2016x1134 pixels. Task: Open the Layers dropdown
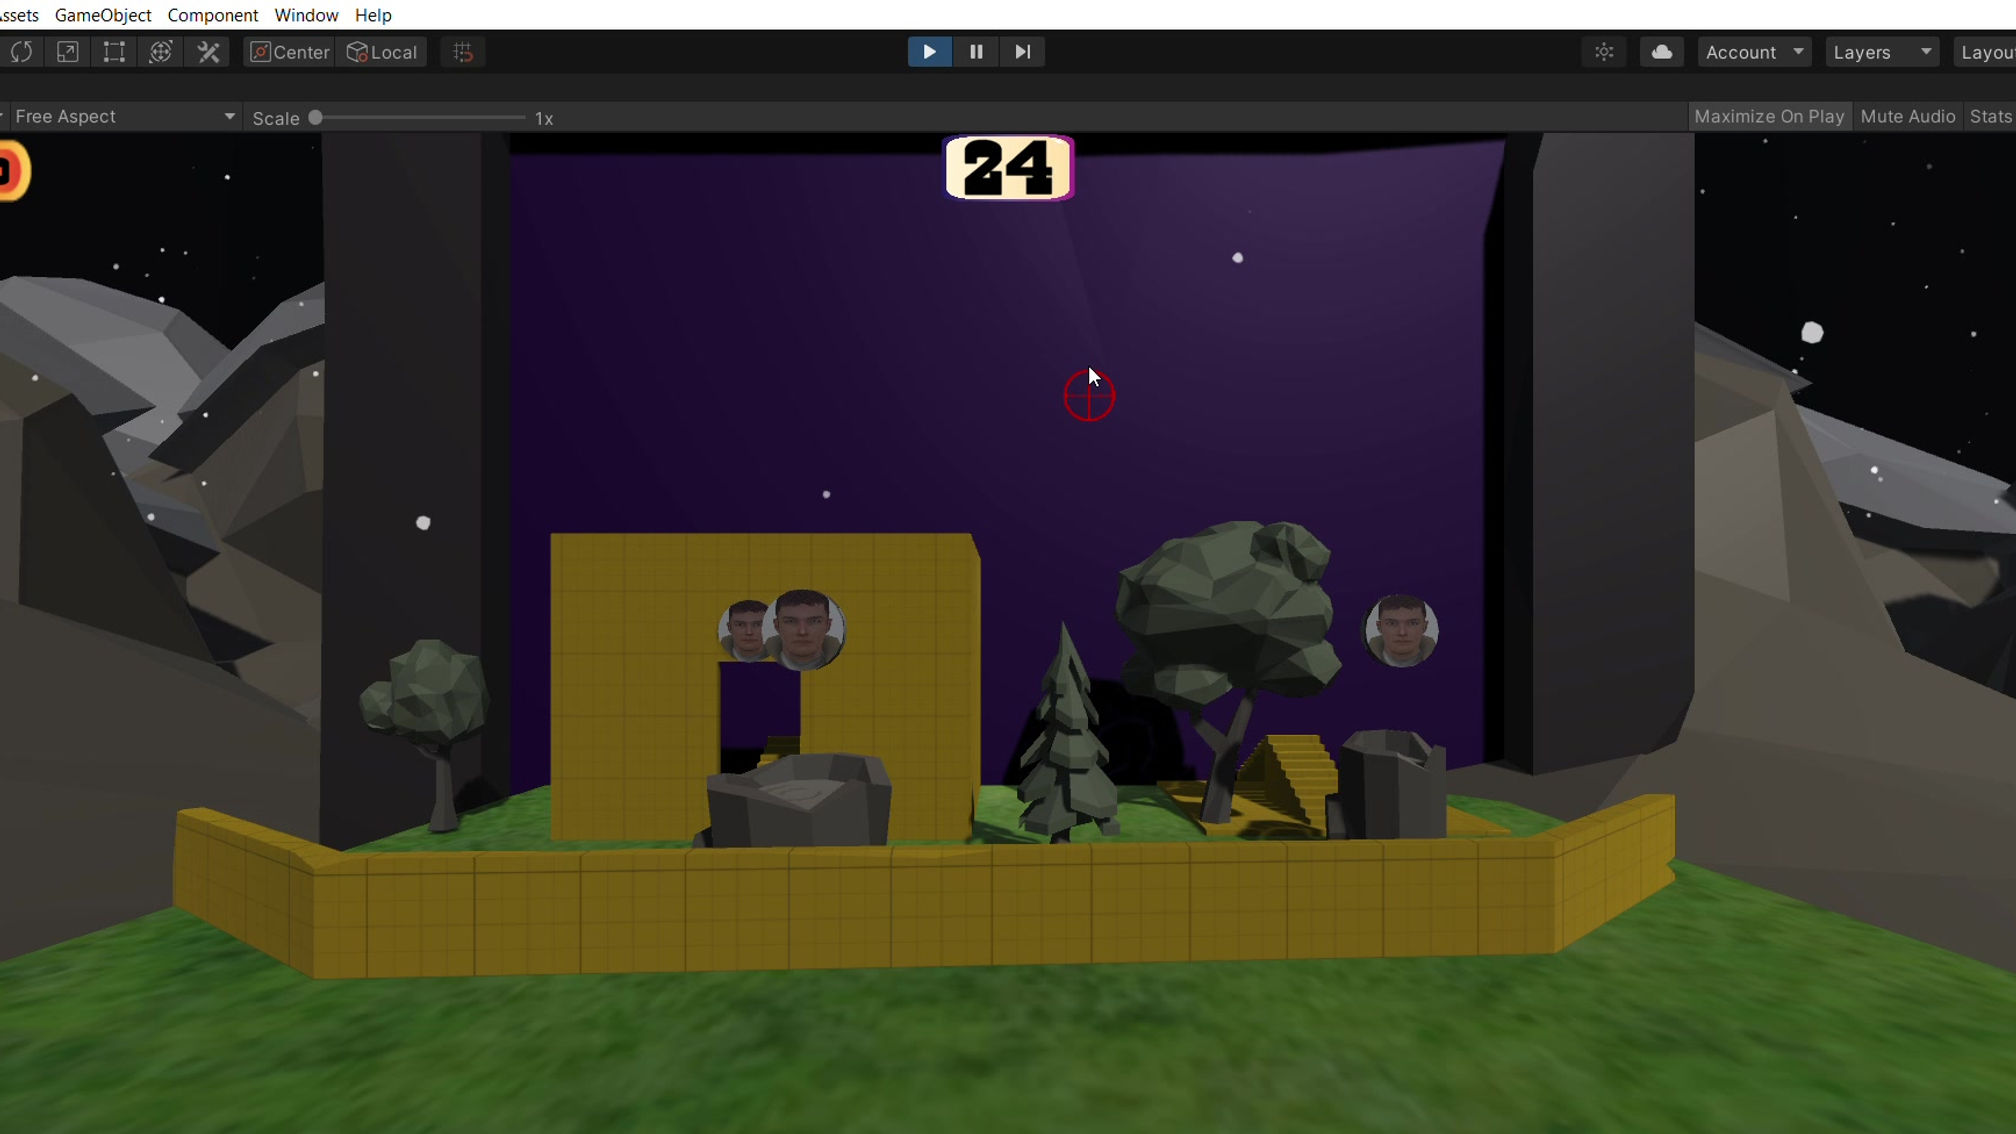(x=1881, y=52)
